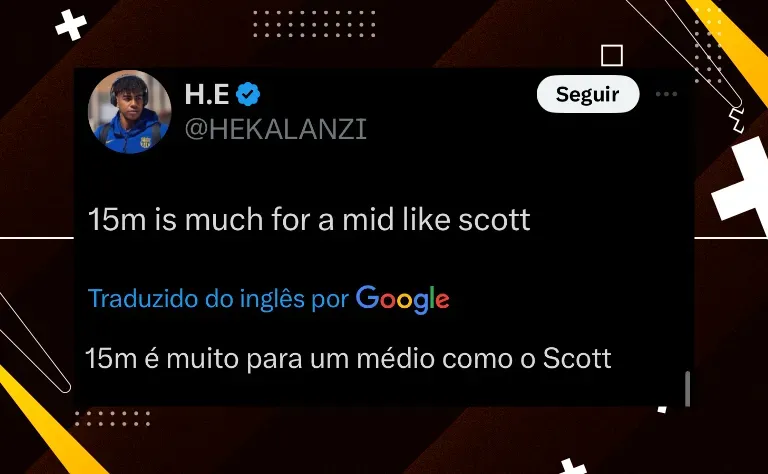Open the H.E profile picture
The width and height of the screenshot is (768, 474).
point(130,112)
